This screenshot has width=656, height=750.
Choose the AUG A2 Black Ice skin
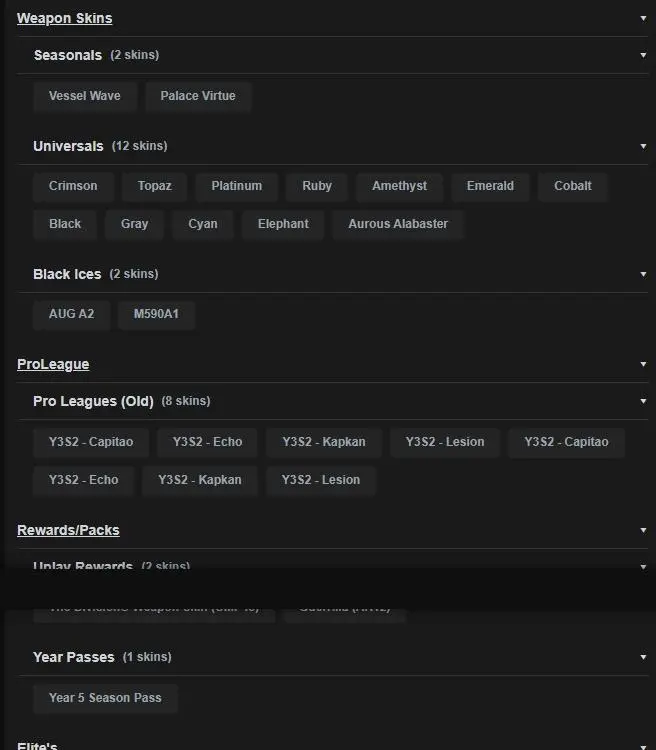pos(71,314)
